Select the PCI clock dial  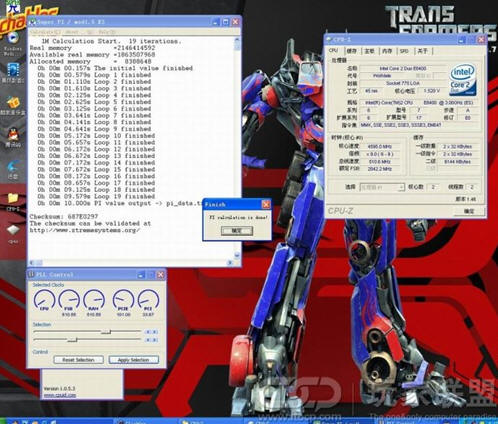148,299
